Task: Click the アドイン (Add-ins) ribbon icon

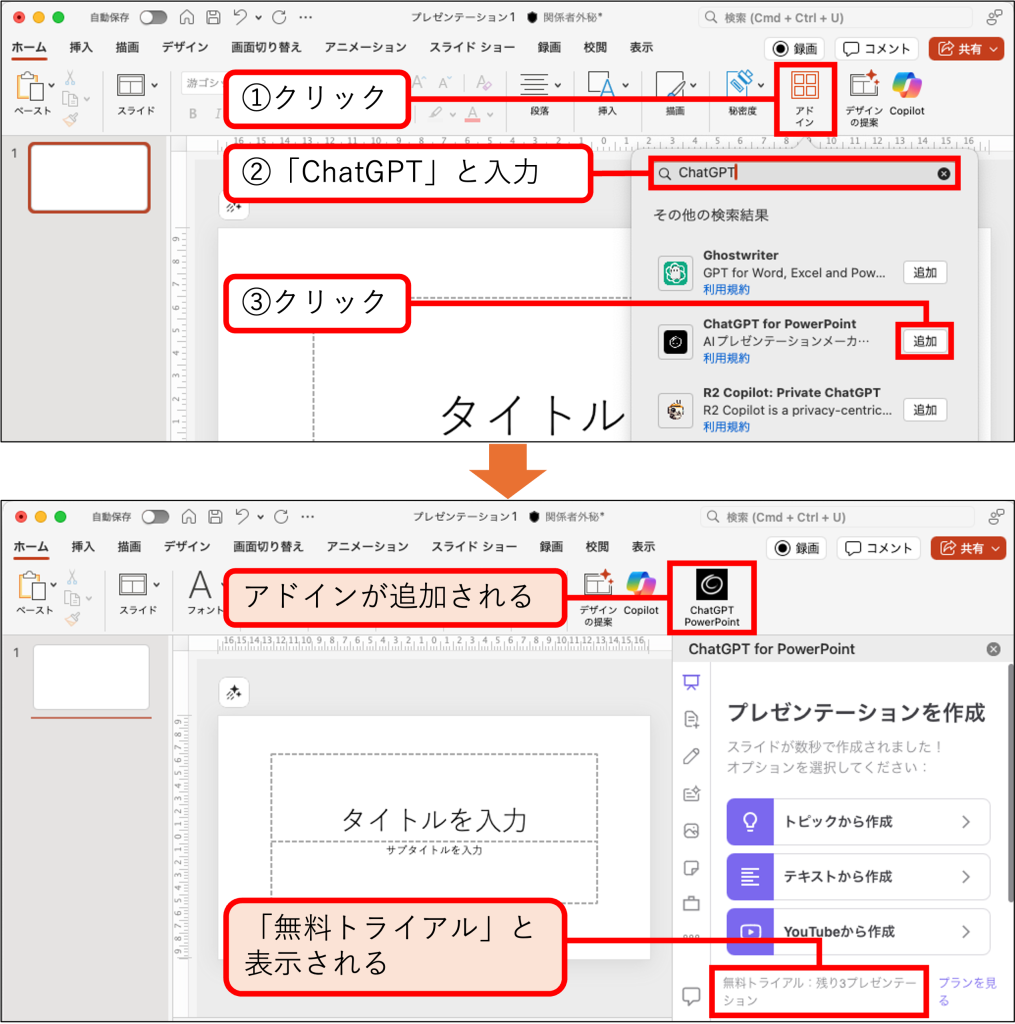Action: coord(805,98)
